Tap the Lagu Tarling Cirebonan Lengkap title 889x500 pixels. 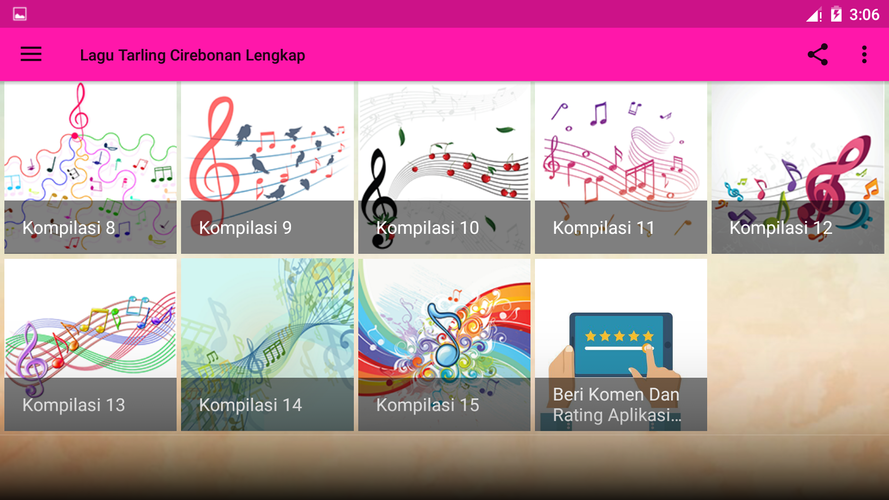[192, 55]
